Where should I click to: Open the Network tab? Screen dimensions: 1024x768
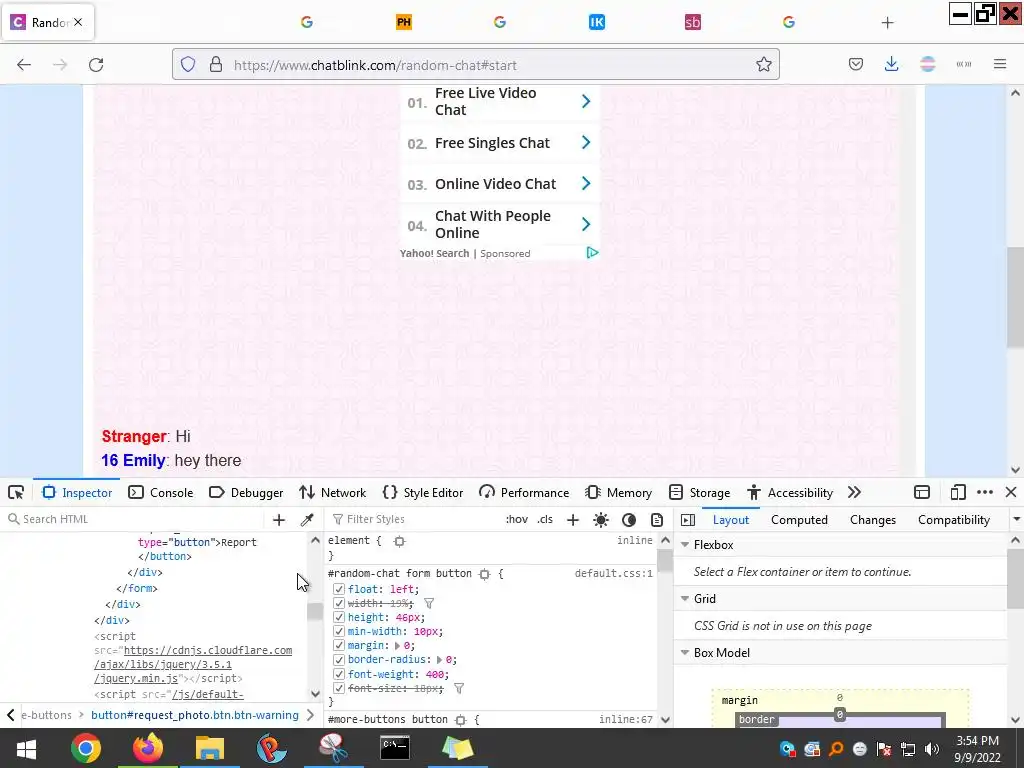pyautogui.click(x=332, y=492)
